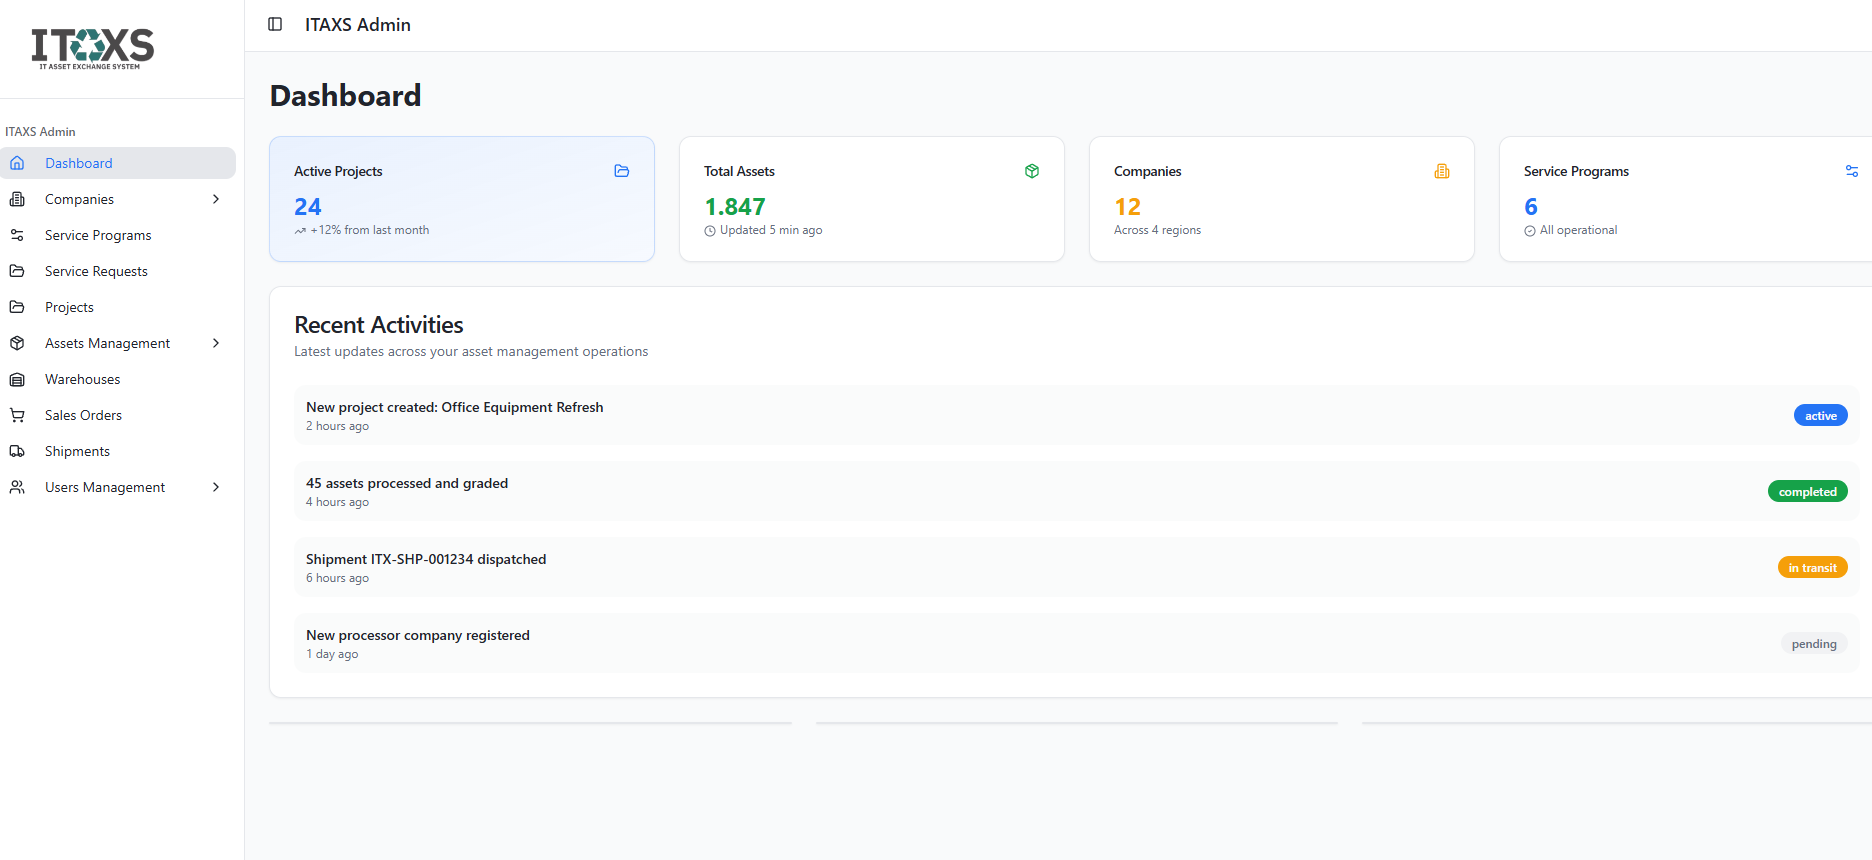Click the active status badge

(x=1820, y=416)
